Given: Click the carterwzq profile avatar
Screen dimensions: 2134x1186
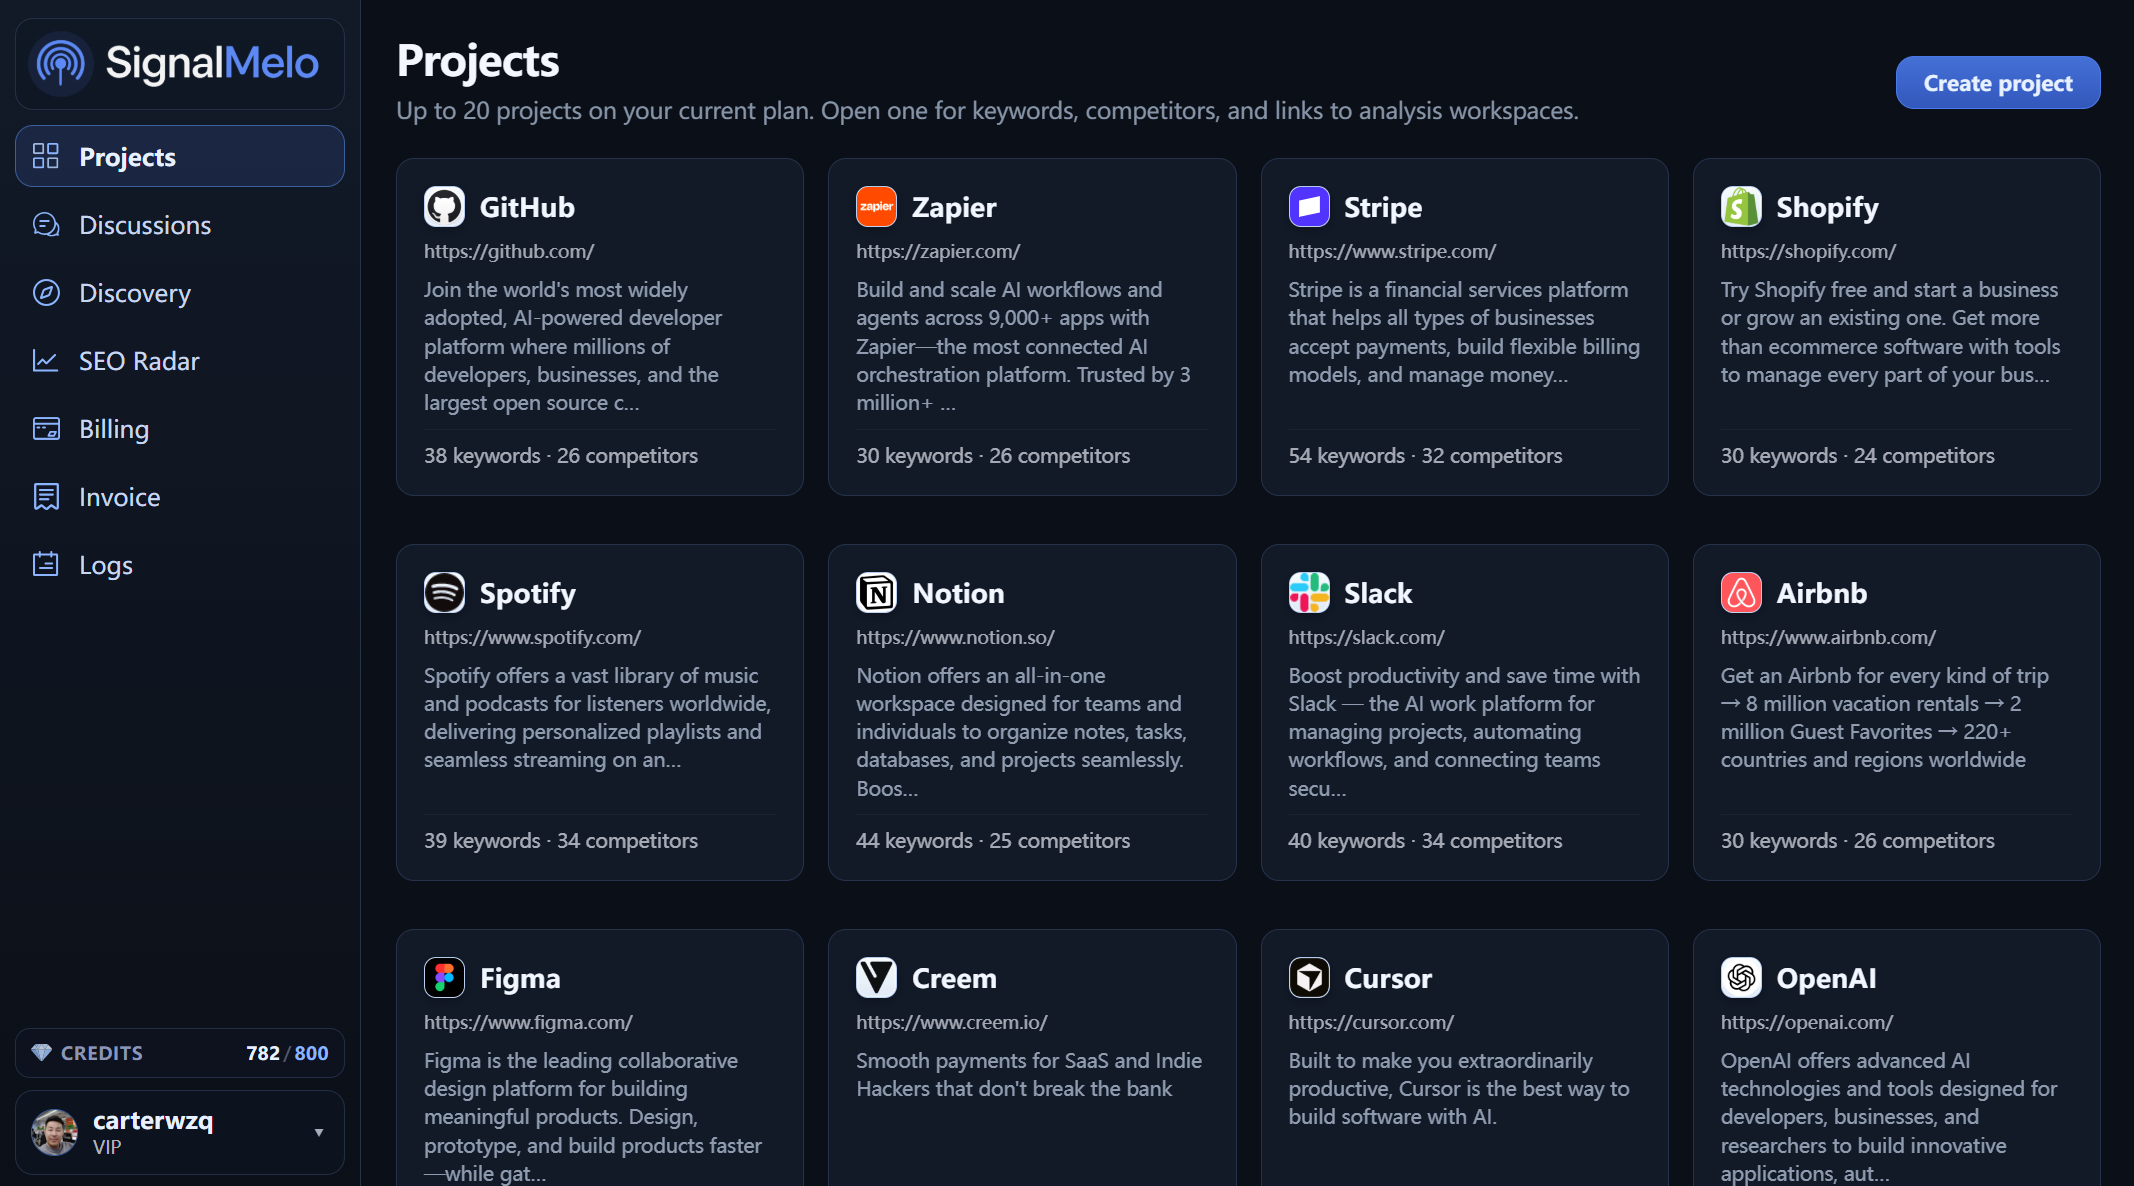Looking at the screenshot, I should click(x=54, y=1131).
